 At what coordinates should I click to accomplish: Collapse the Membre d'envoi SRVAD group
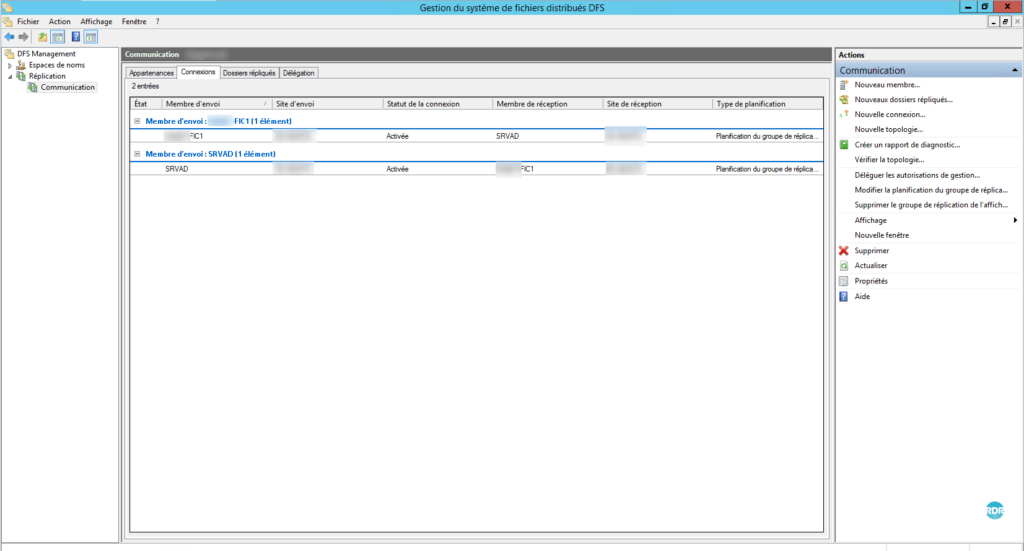(x=137, y=154)
